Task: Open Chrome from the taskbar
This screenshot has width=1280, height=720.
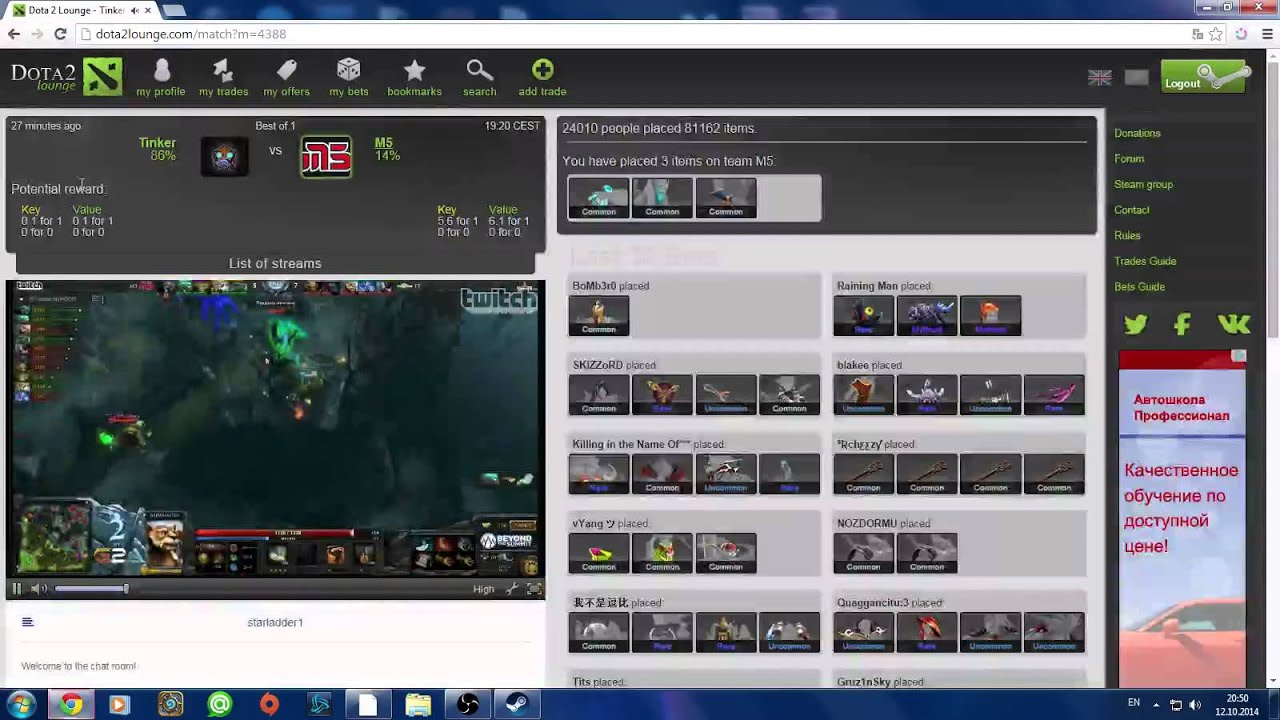Action: (70, 705)
